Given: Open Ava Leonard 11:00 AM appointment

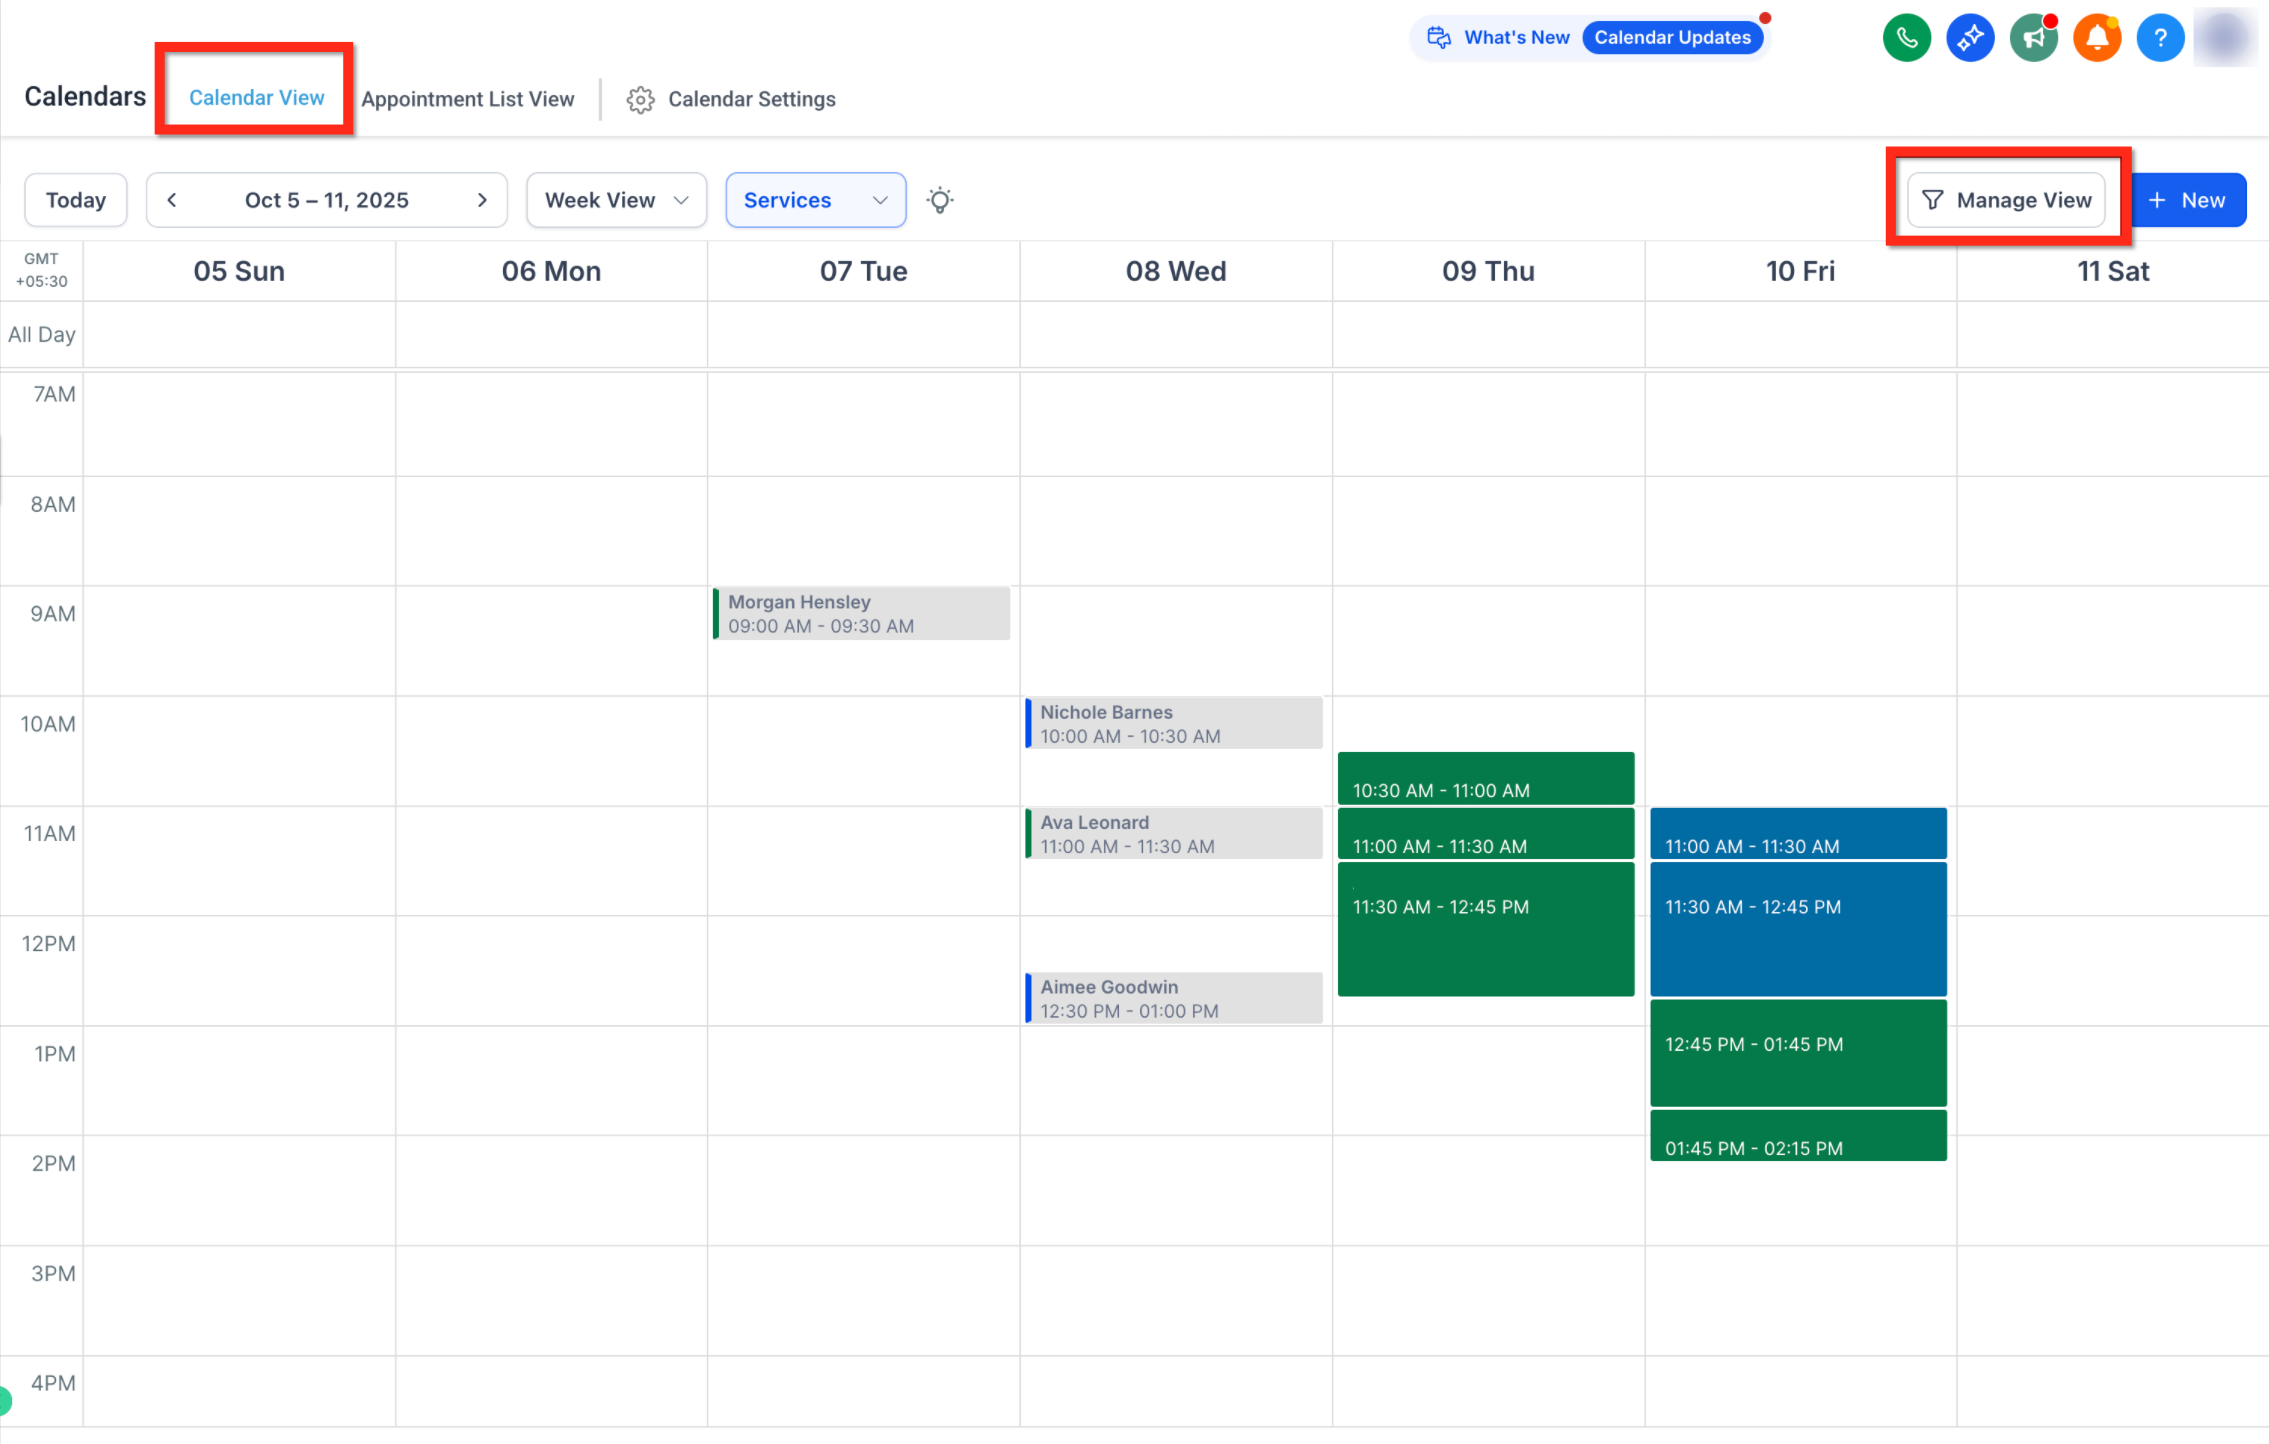Looking at the screenshot, I should (1174, 833).
